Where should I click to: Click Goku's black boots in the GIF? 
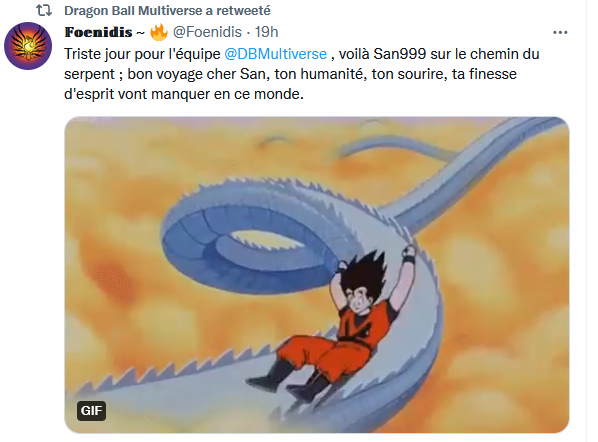pos(290,381)
